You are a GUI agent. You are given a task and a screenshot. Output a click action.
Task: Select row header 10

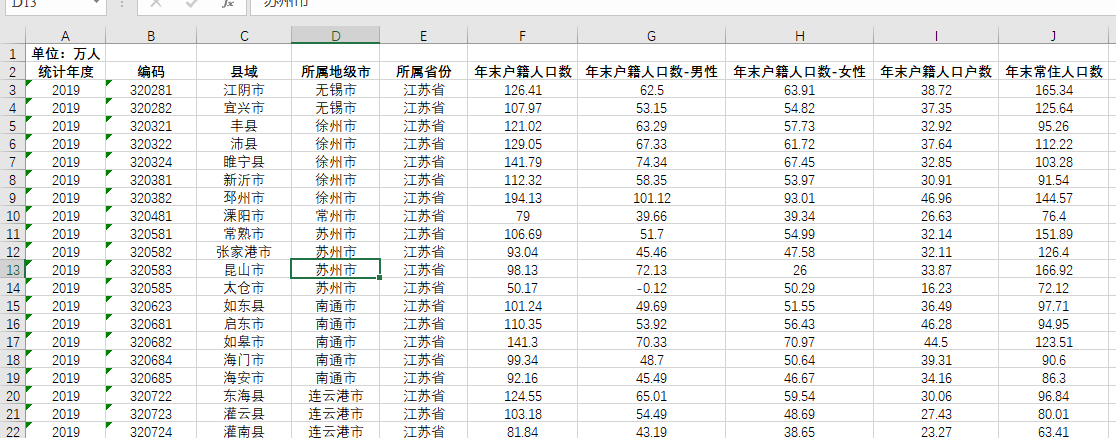(x=12, y=216)
